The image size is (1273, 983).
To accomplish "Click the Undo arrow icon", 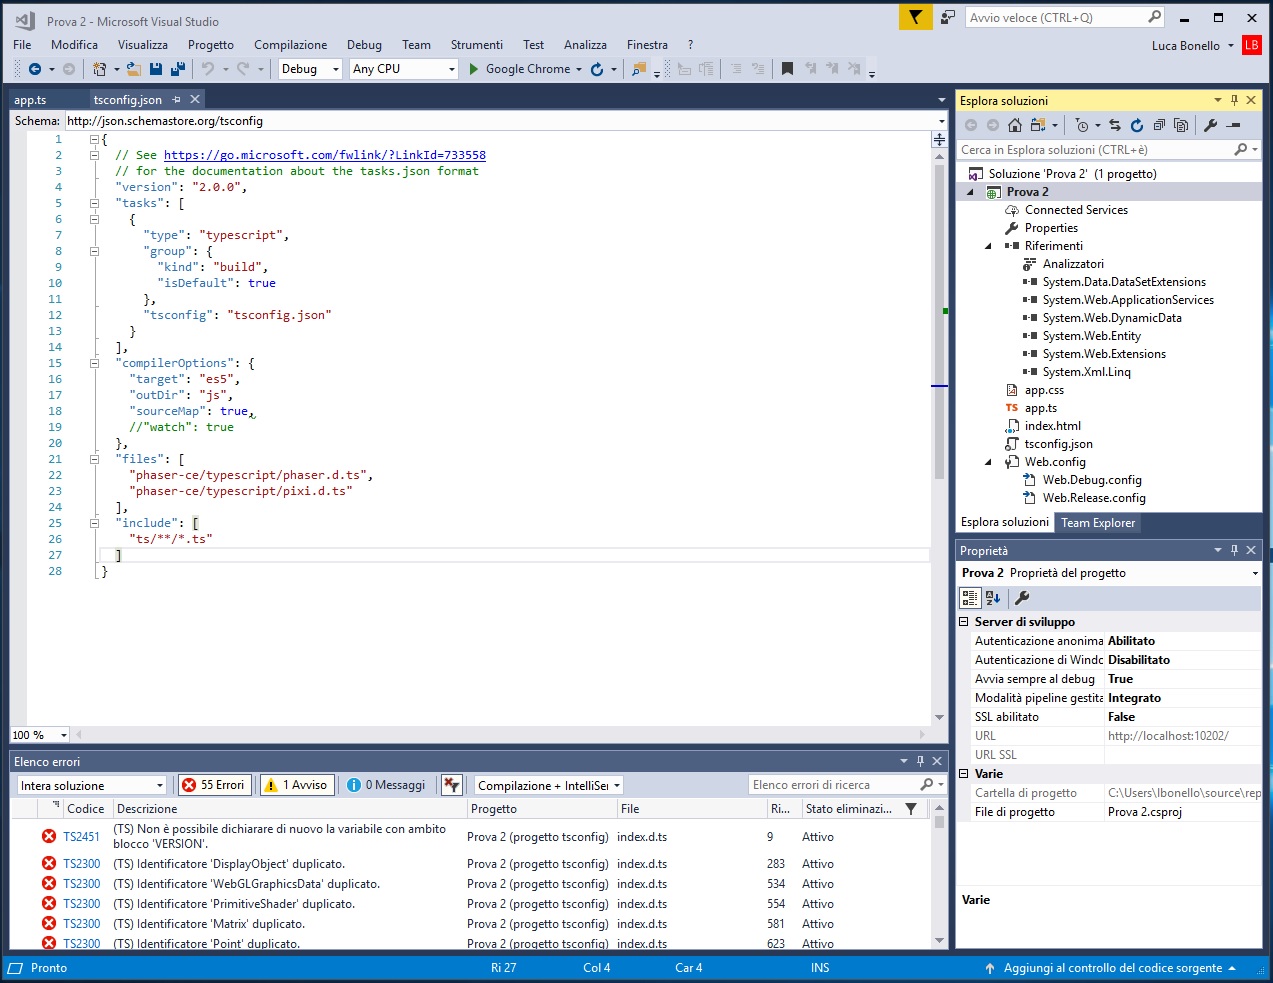I will tap(208, 69).
